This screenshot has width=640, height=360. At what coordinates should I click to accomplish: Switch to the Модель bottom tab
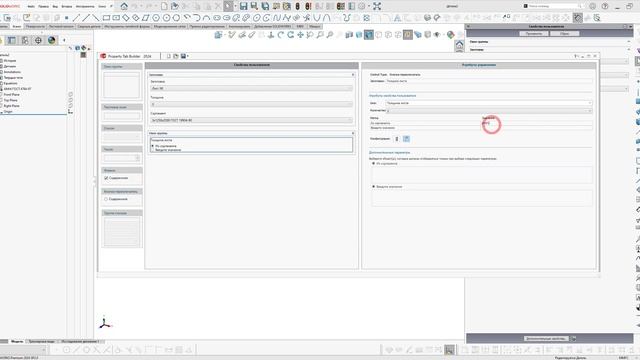[17, 341]
